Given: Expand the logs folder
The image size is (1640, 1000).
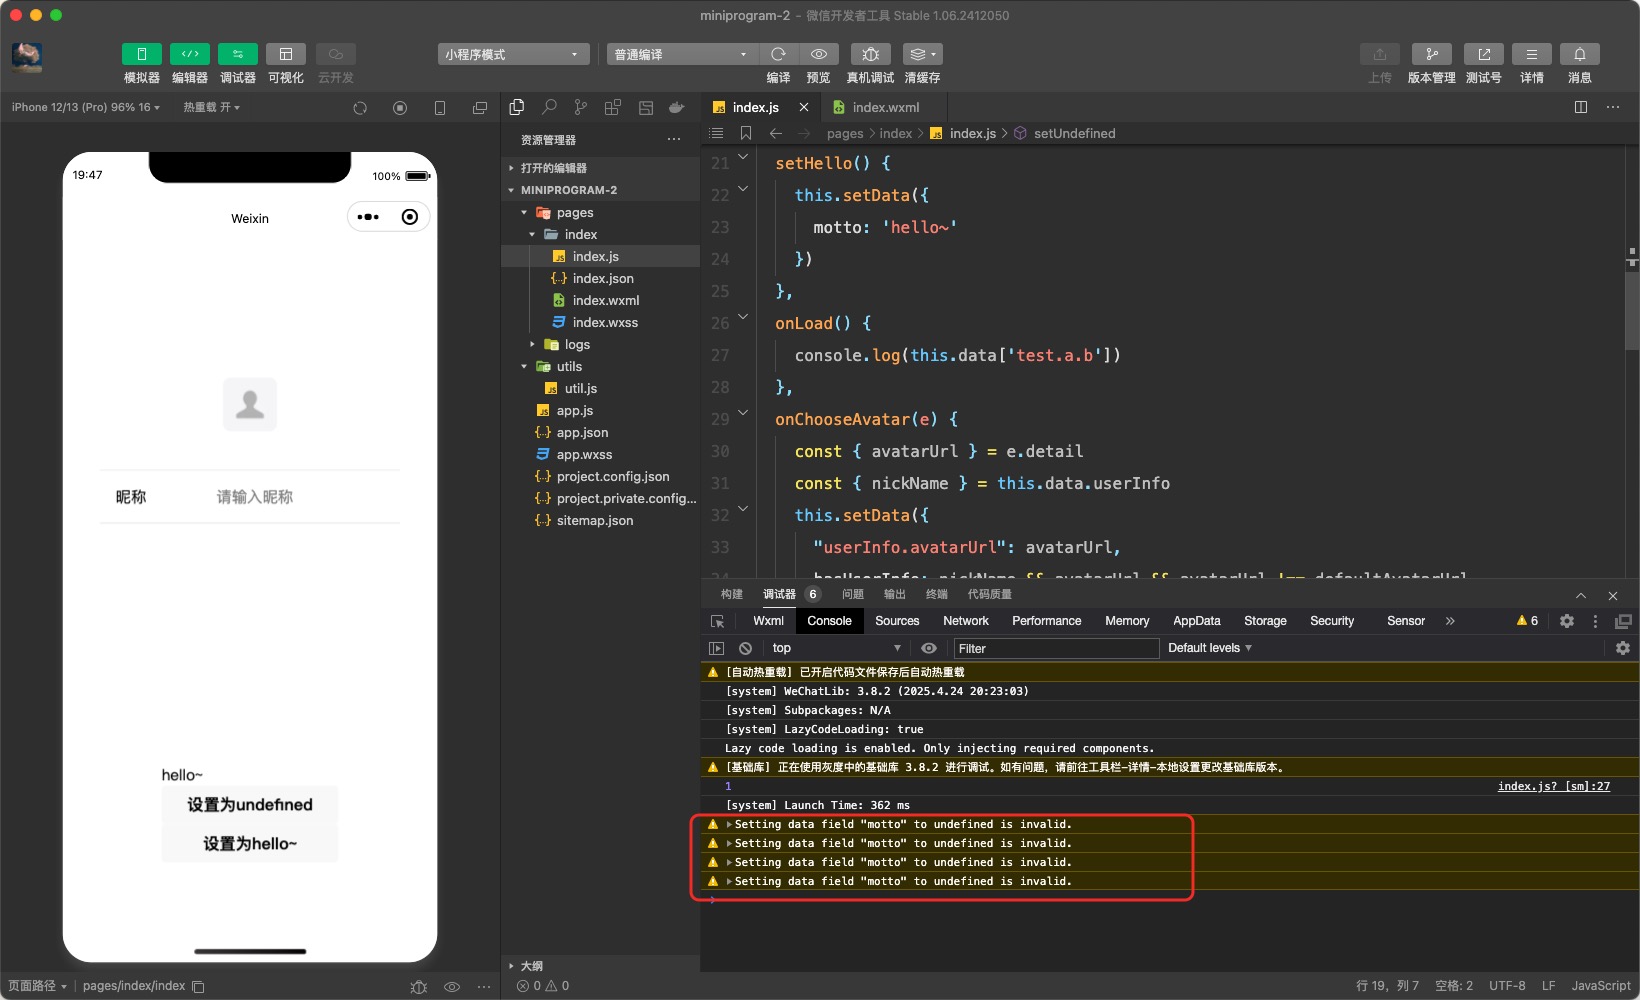Looking at the screenshot, I should pos(600,344).
